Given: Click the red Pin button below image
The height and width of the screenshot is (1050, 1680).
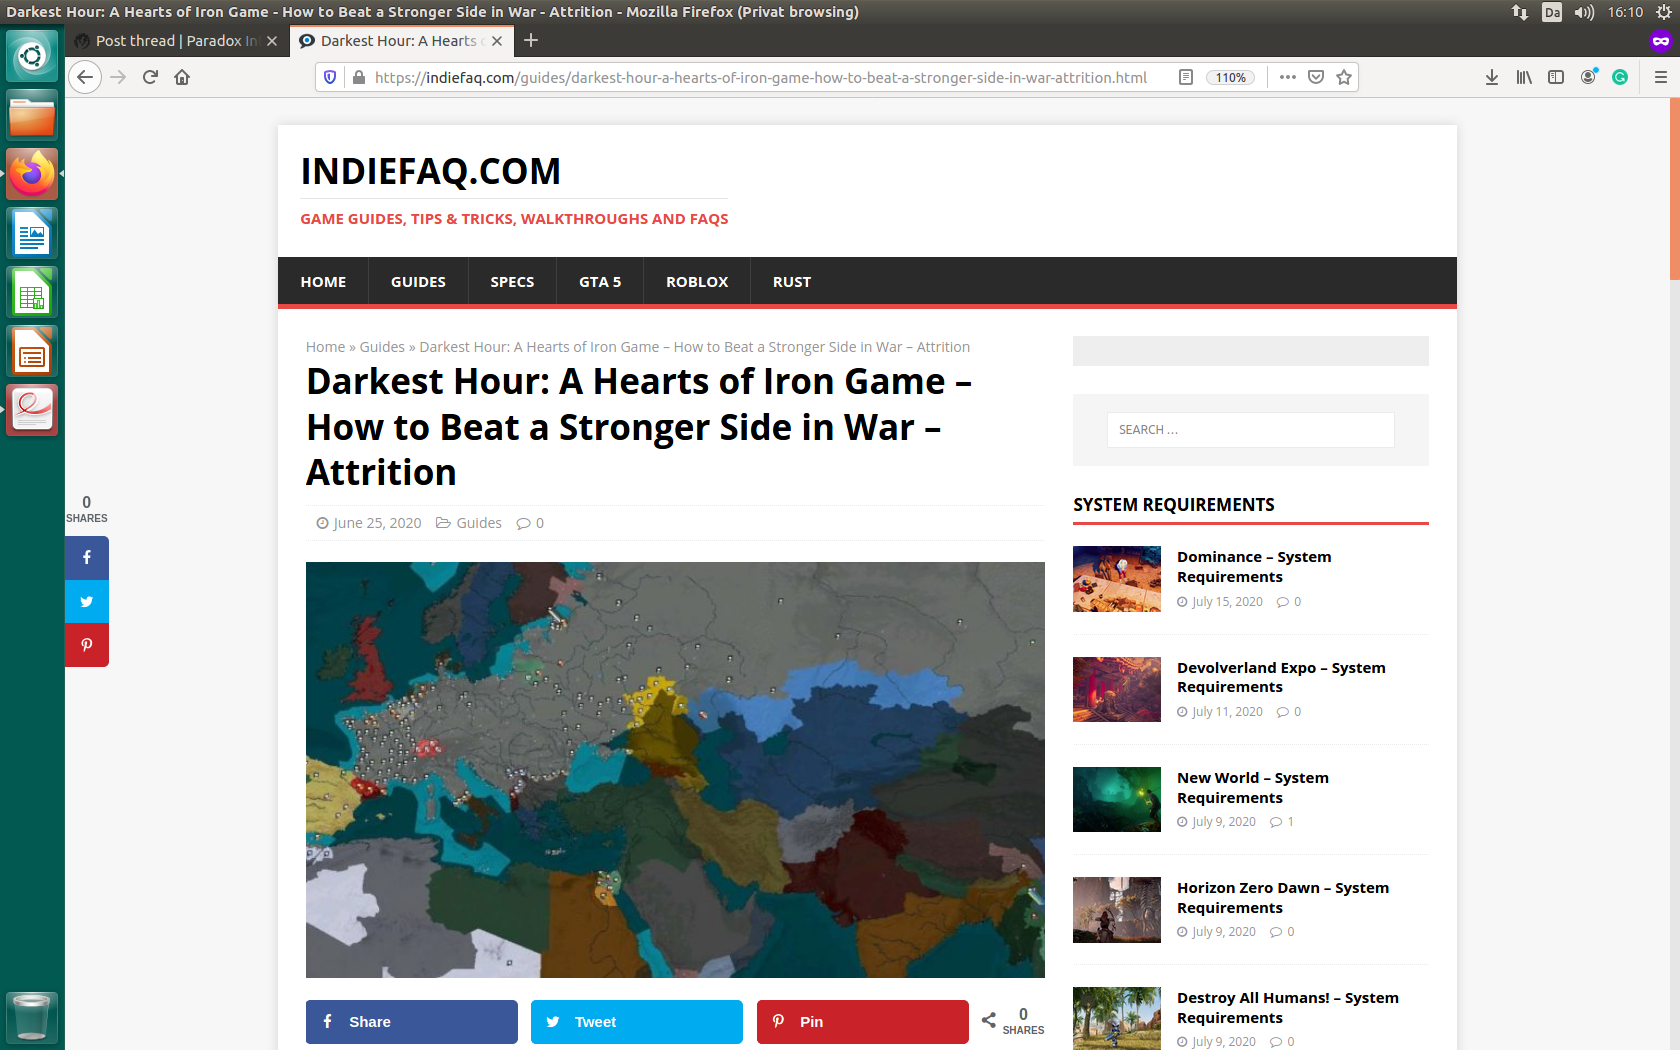Looking at the screenshot, I should click(863, 1022).
